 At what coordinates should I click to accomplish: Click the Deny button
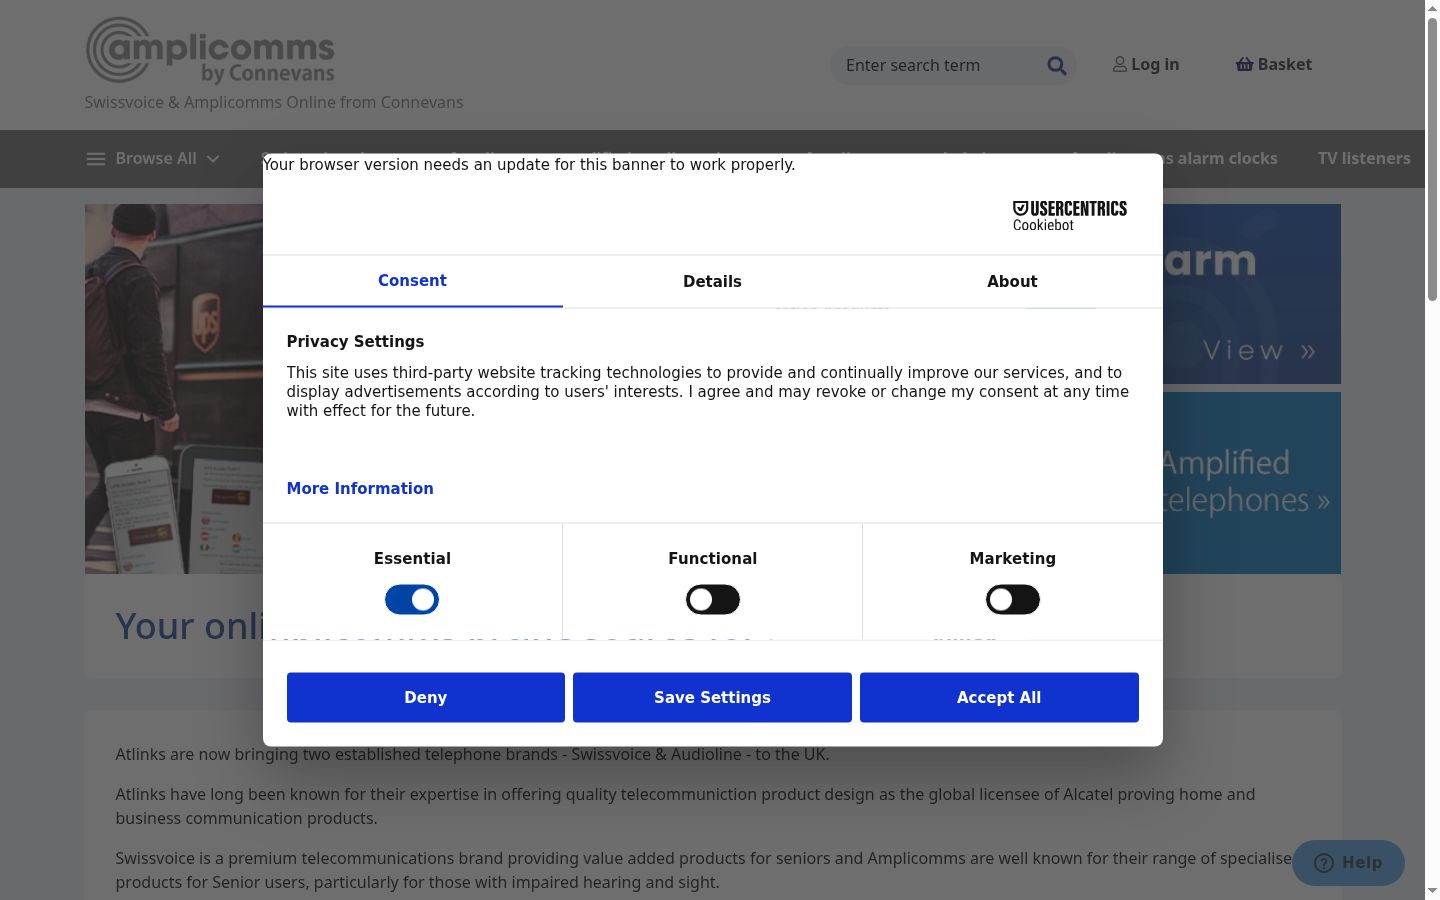click(426, 697)
